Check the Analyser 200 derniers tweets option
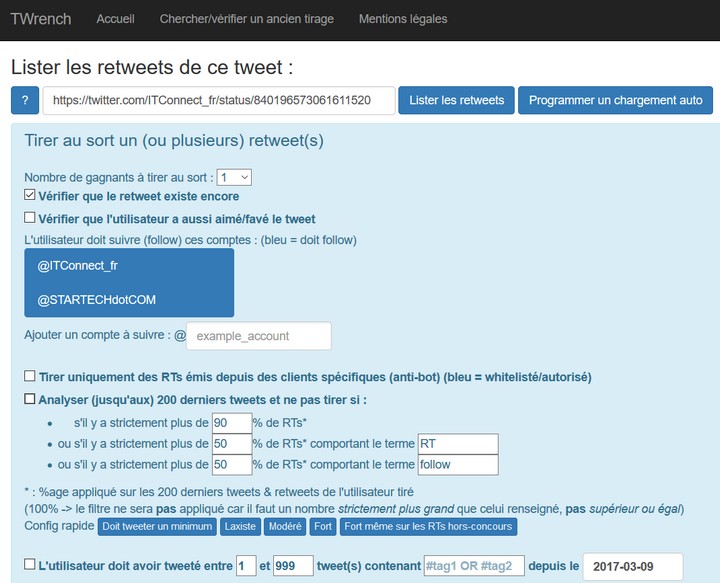720x583 pixels. [x=30, y=400]
